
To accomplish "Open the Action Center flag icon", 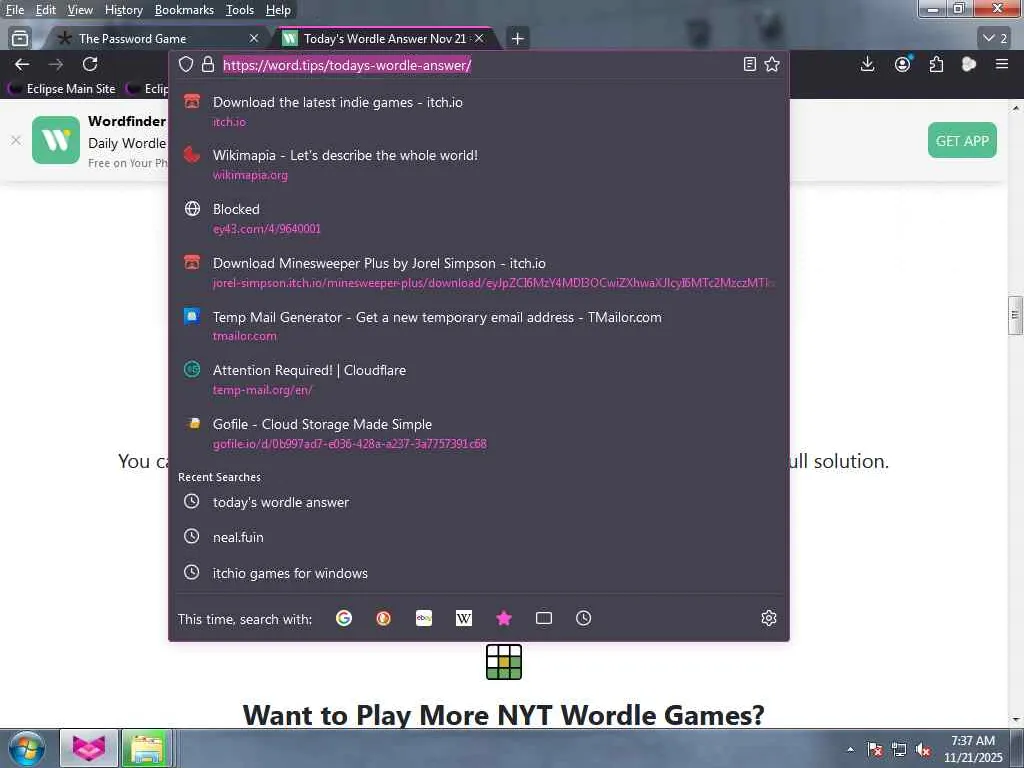I will (x=875, y=750).
